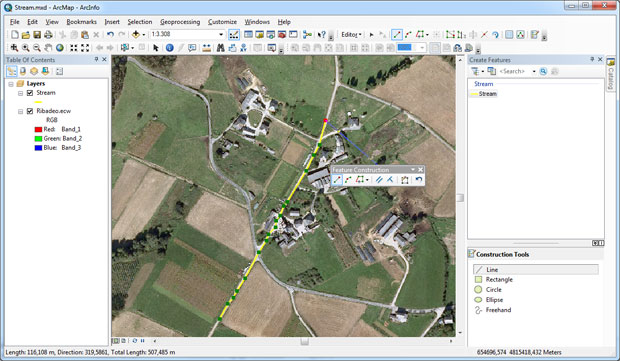This screenshot has height=361, width=620.
Task: Open Trace tool dropdown arrow in Feature Construction
Action: coord(367,180)
